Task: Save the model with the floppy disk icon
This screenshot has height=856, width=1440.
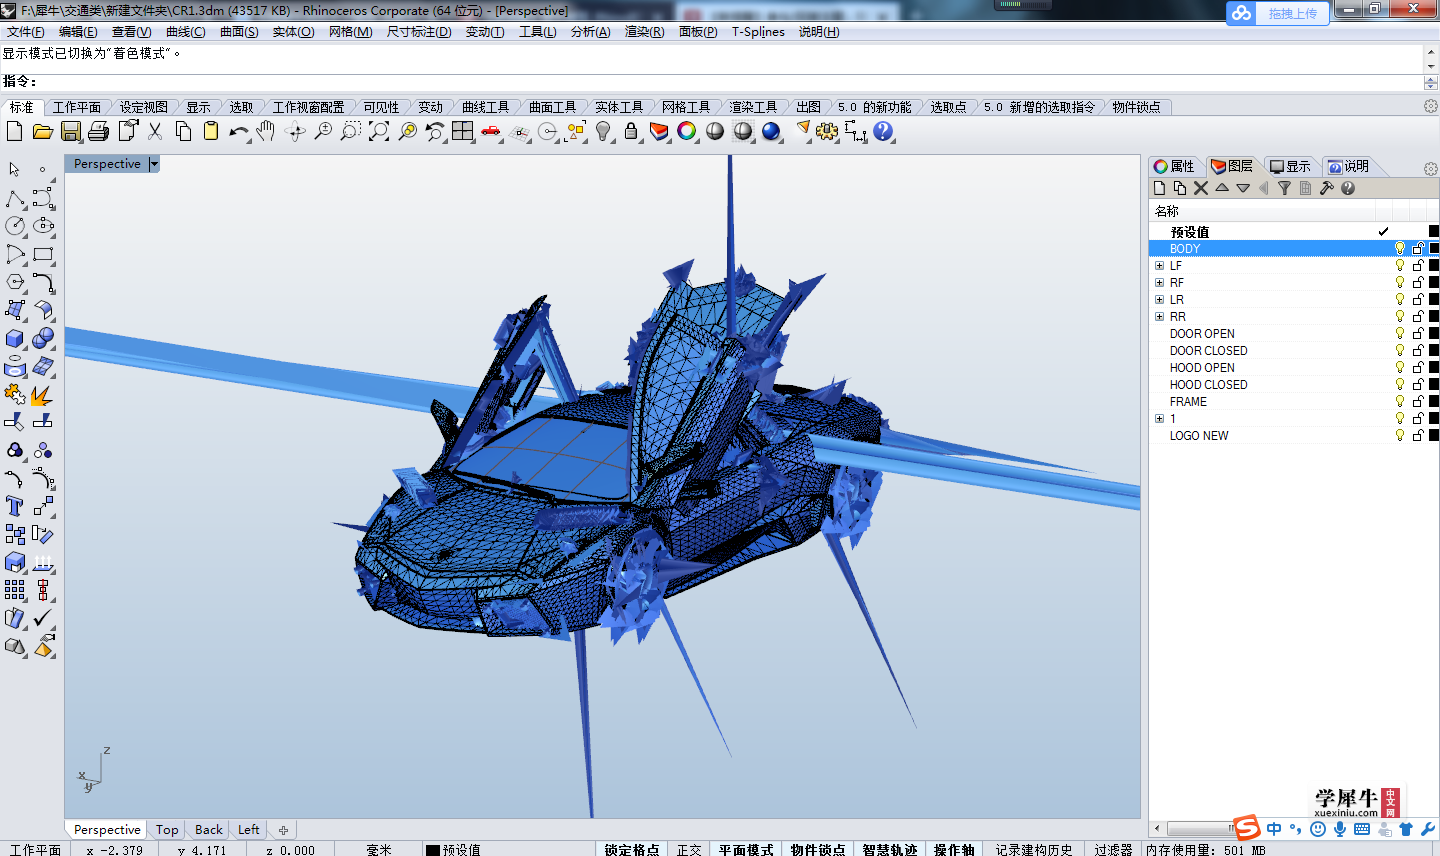Action: point(71,131)
